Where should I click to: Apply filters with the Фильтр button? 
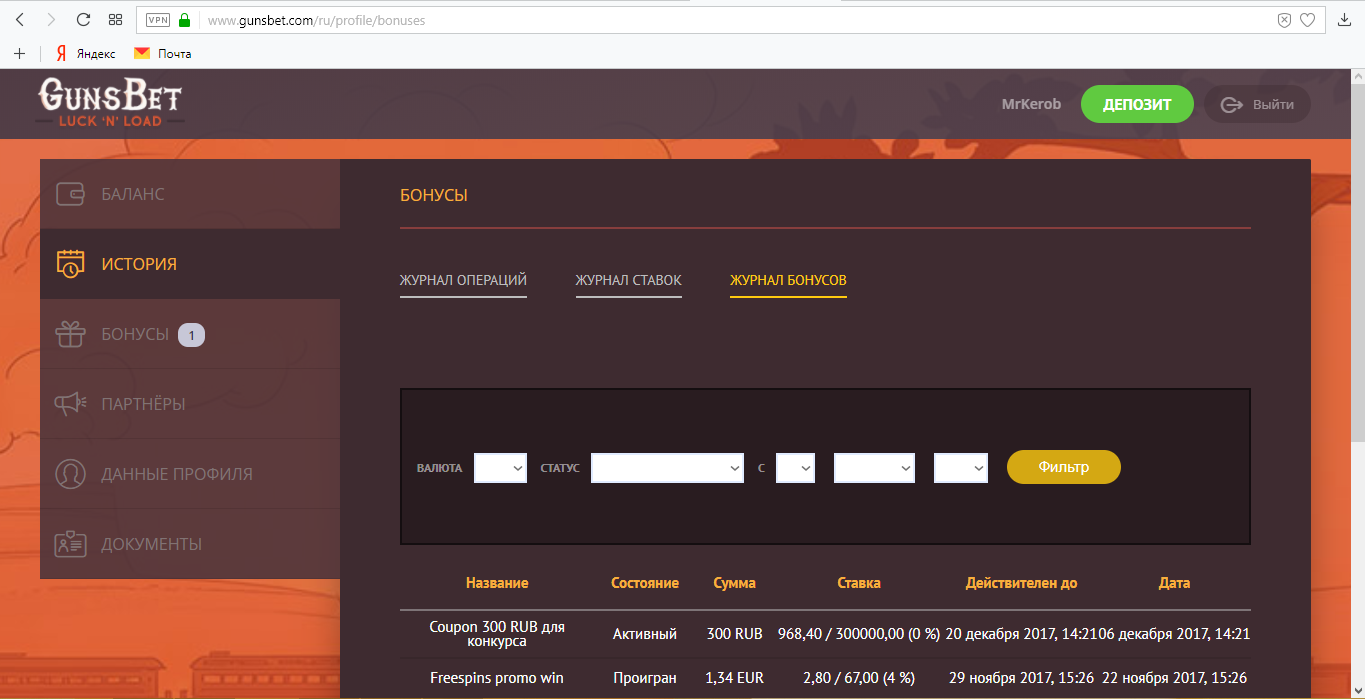[1063, 467]
